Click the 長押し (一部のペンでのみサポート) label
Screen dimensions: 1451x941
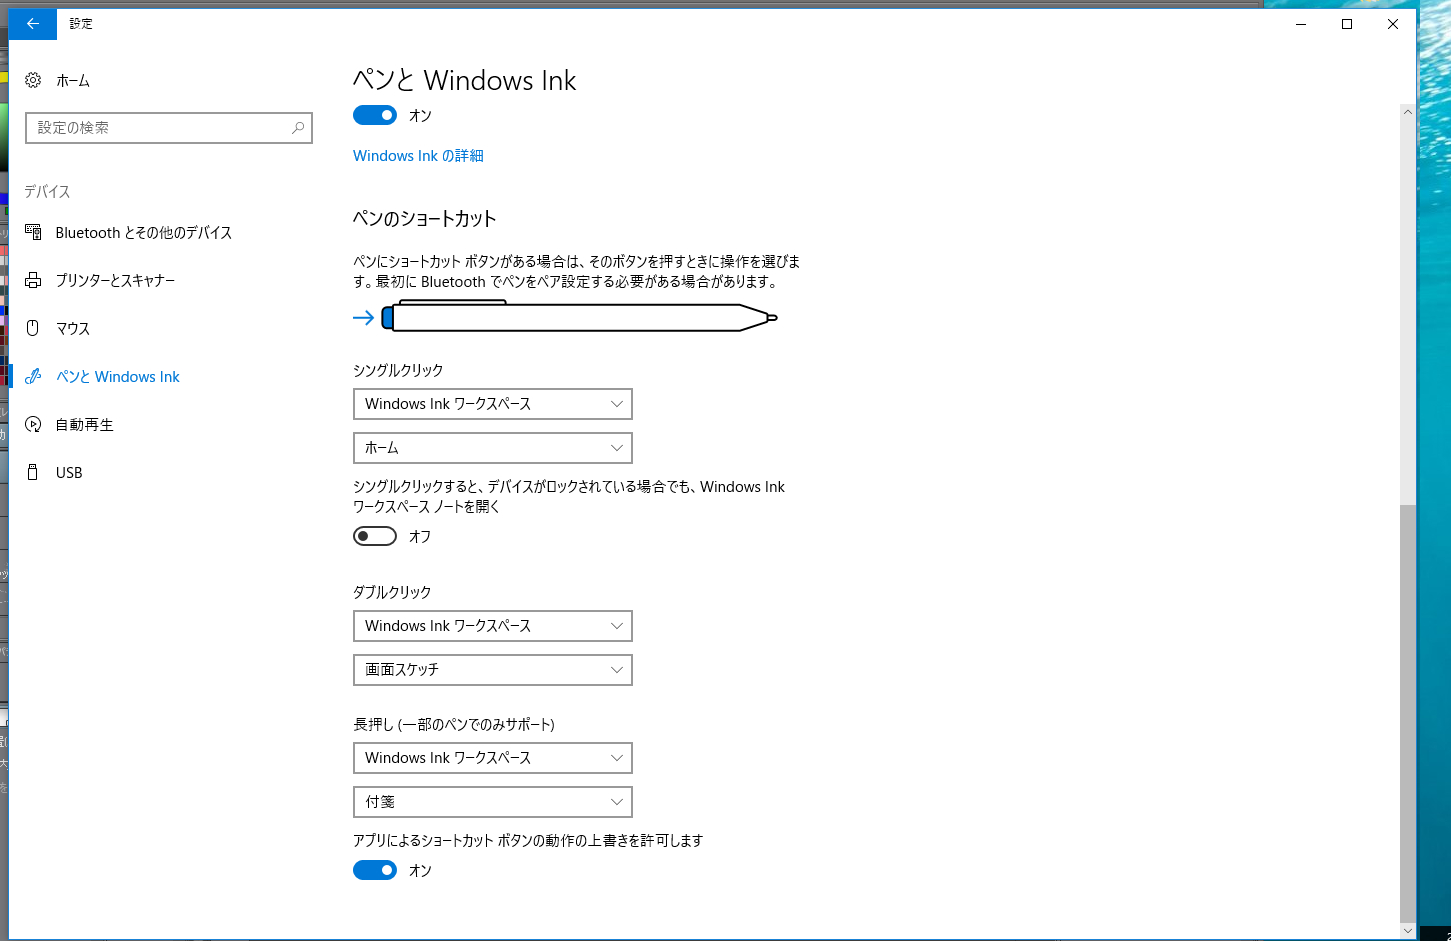pyautogui.click(x=454, y=724)
